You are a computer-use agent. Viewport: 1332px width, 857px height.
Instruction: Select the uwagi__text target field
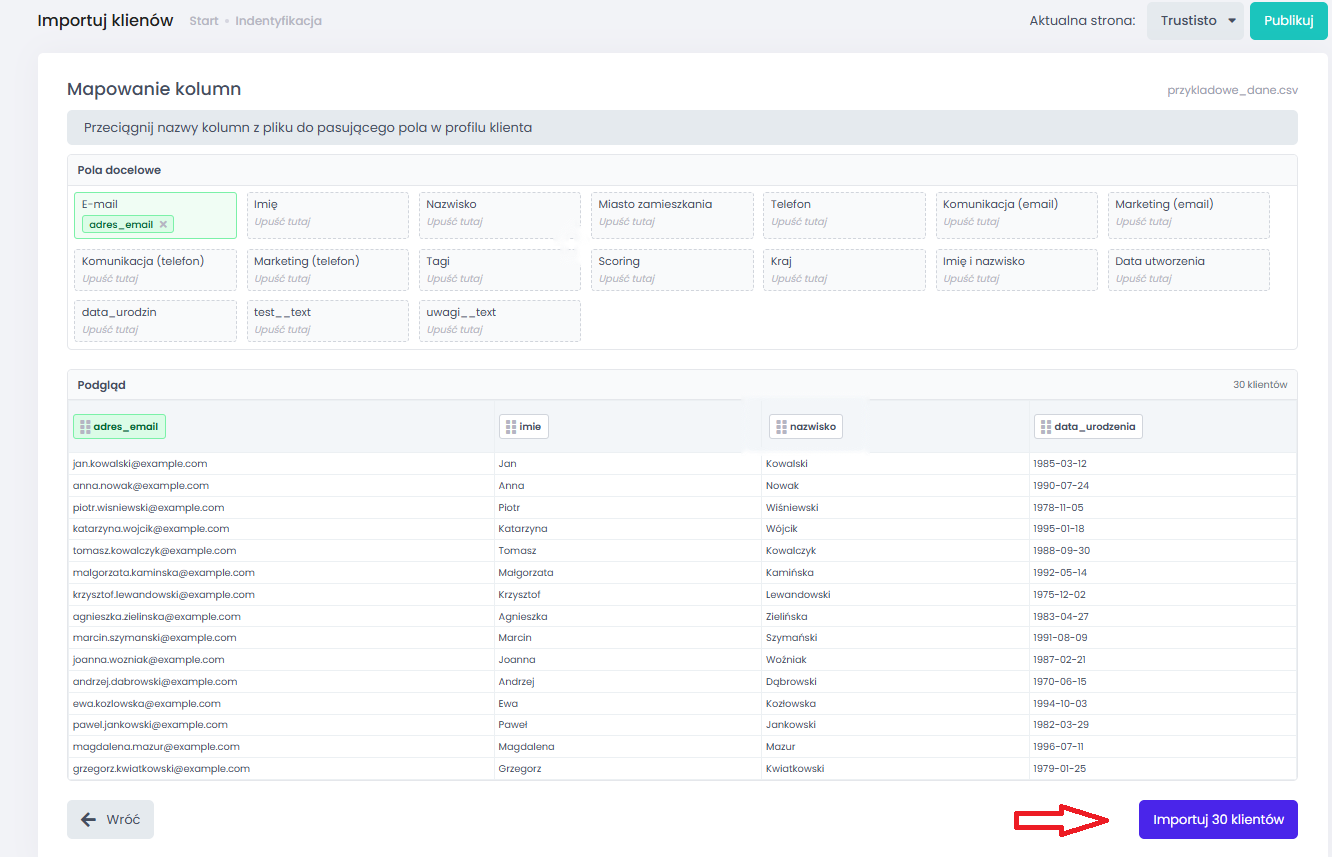click(x=500, y=321)
